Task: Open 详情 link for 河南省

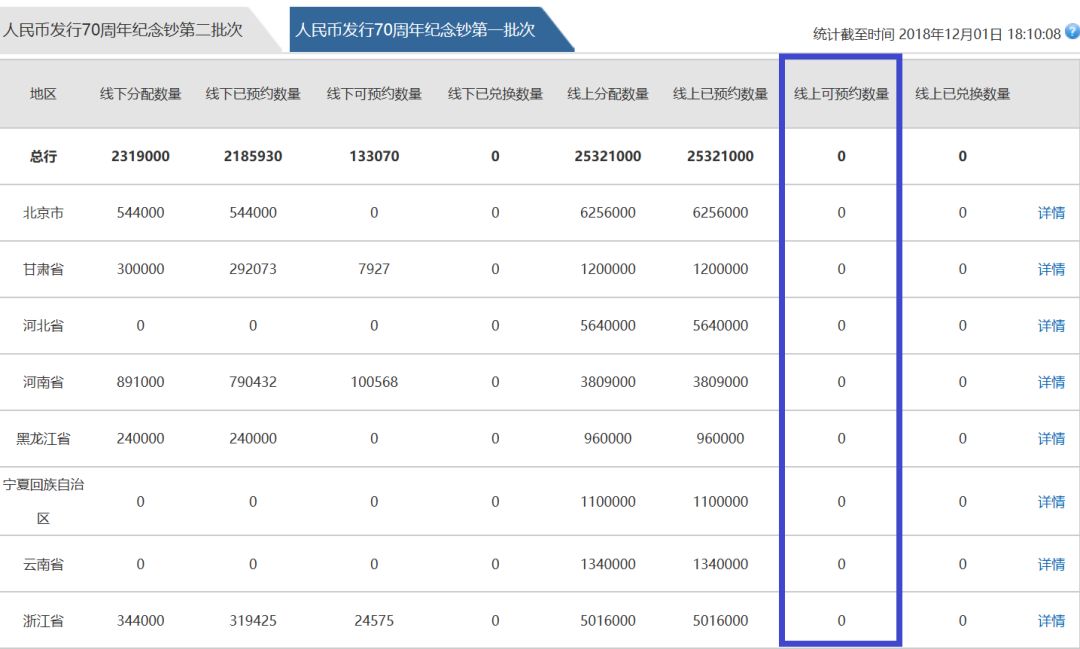Action: pyautogui.click(x=1051, y=382)
